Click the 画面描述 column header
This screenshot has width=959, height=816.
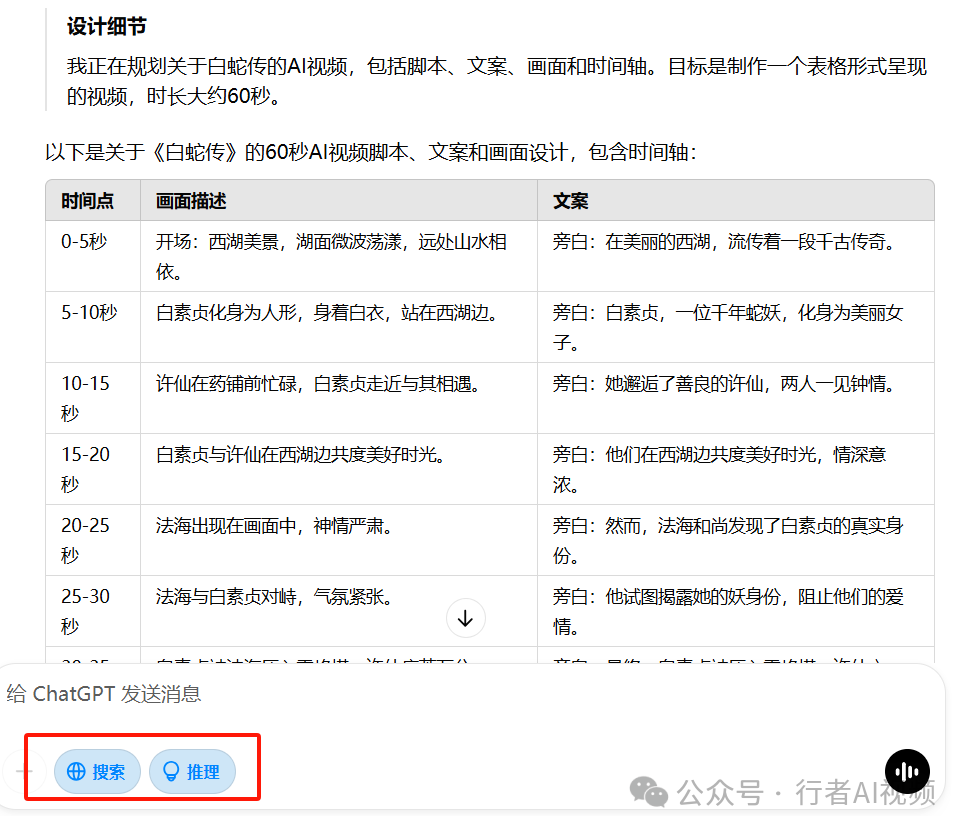pyautogui.click(x=191, y=201)
